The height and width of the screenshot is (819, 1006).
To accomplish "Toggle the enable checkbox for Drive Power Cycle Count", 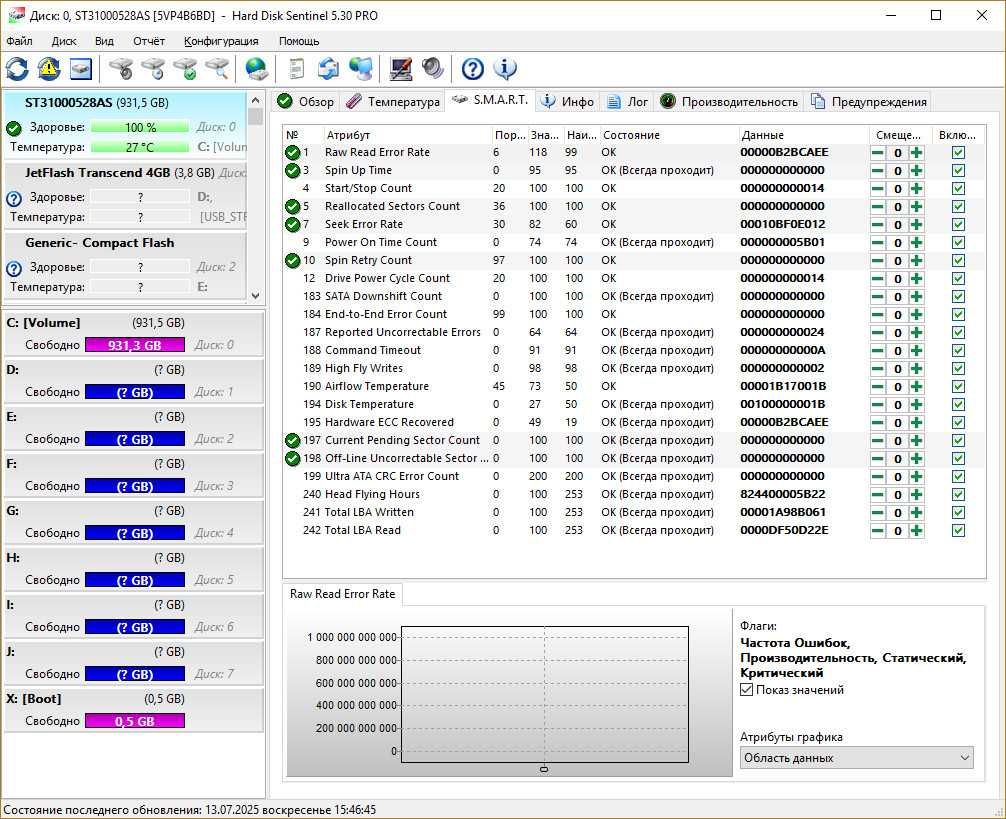I will (959, 278).
